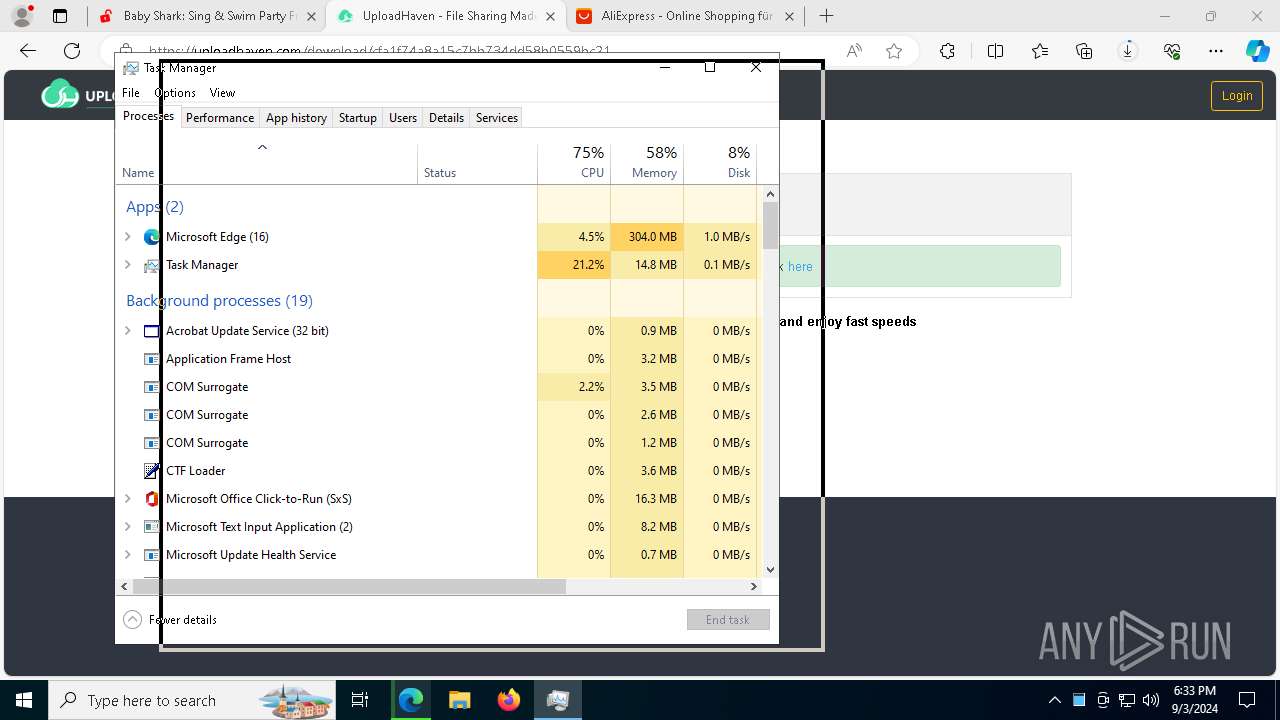This screenshot has width=1280, height=720.
Task: Open File menu in Task Manager
Action: (x=131, y=93)
